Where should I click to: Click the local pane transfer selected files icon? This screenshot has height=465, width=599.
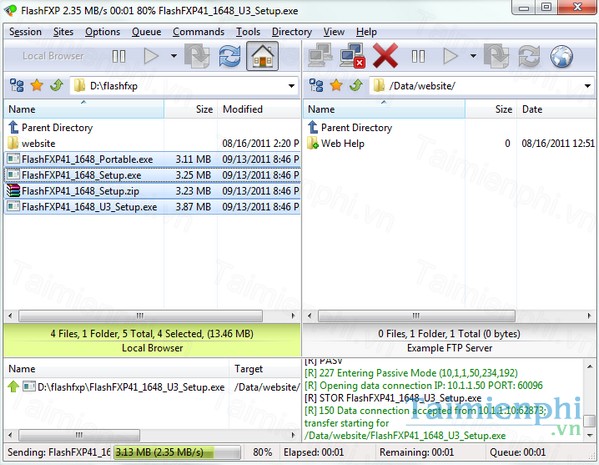tap(197, 56)
